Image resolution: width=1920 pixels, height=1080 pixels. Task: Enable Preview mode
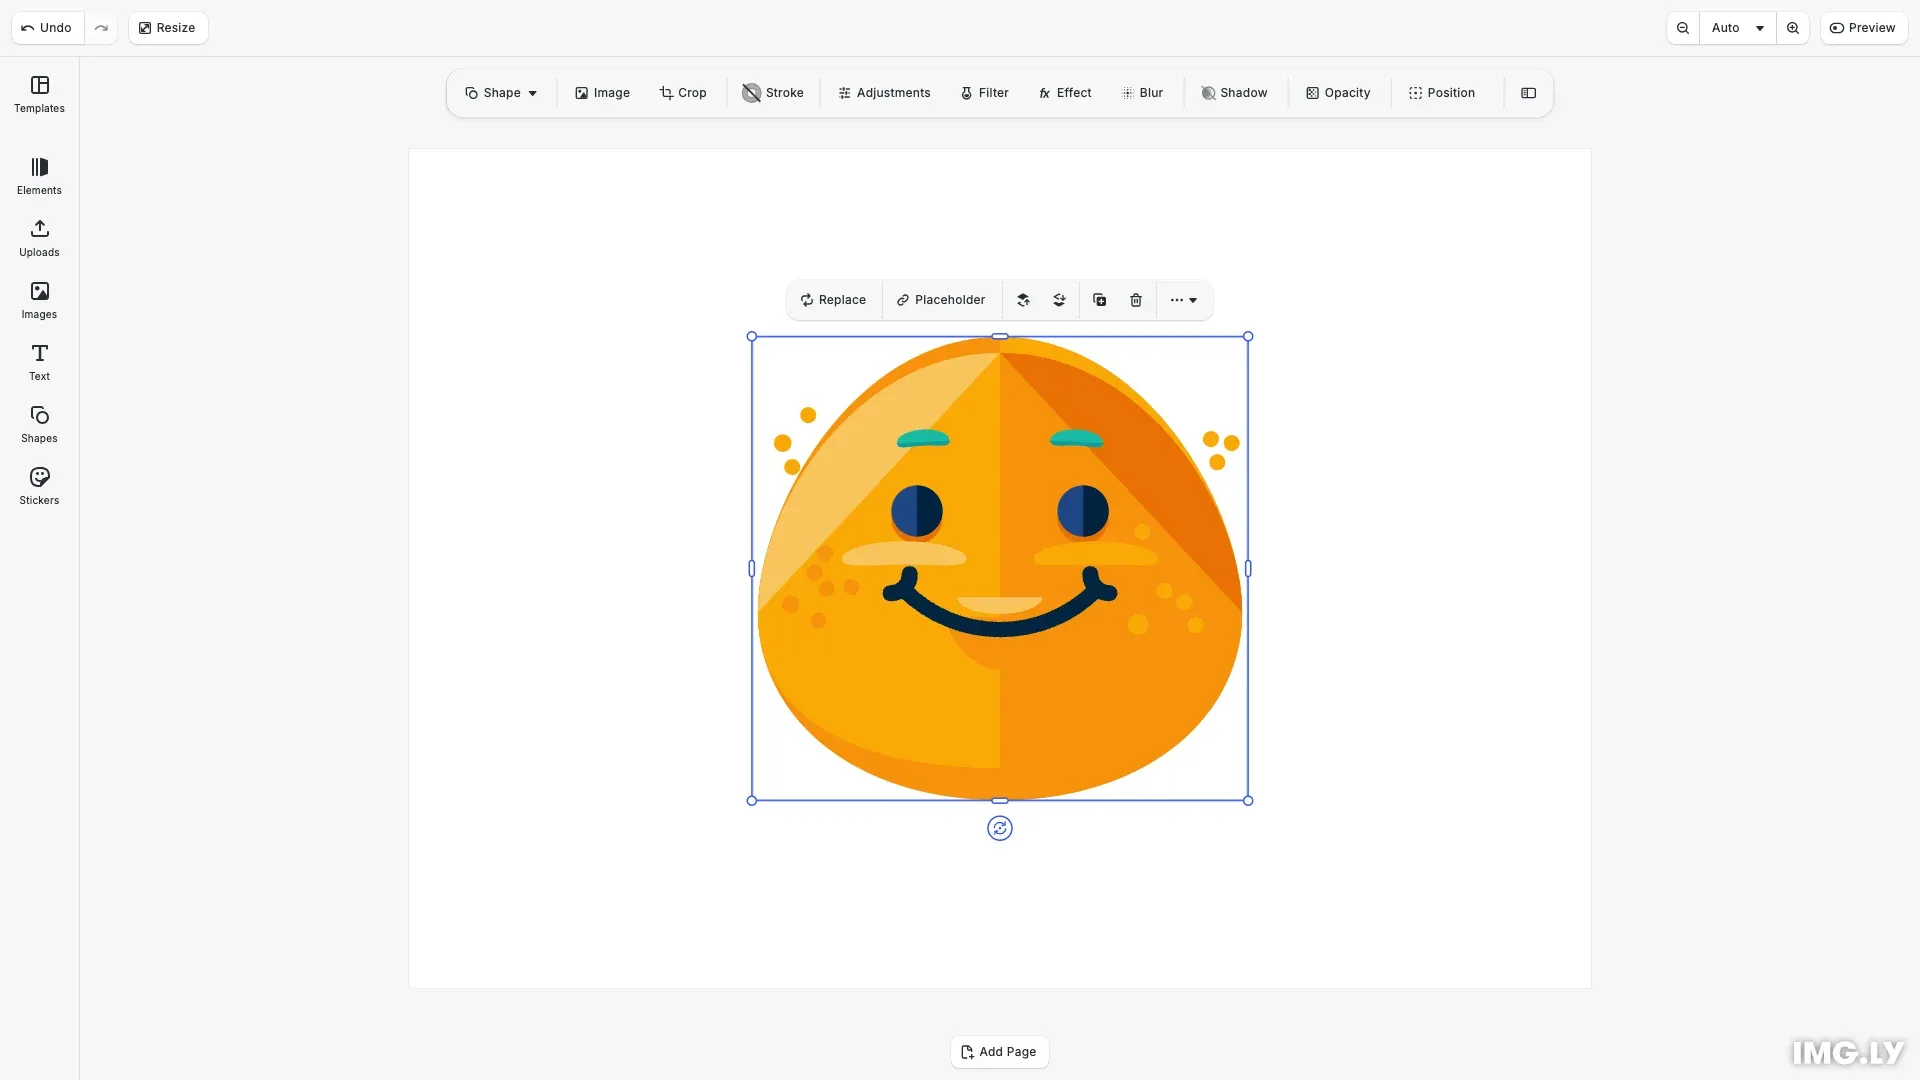pyautogui.click(x=1864, y=27)
